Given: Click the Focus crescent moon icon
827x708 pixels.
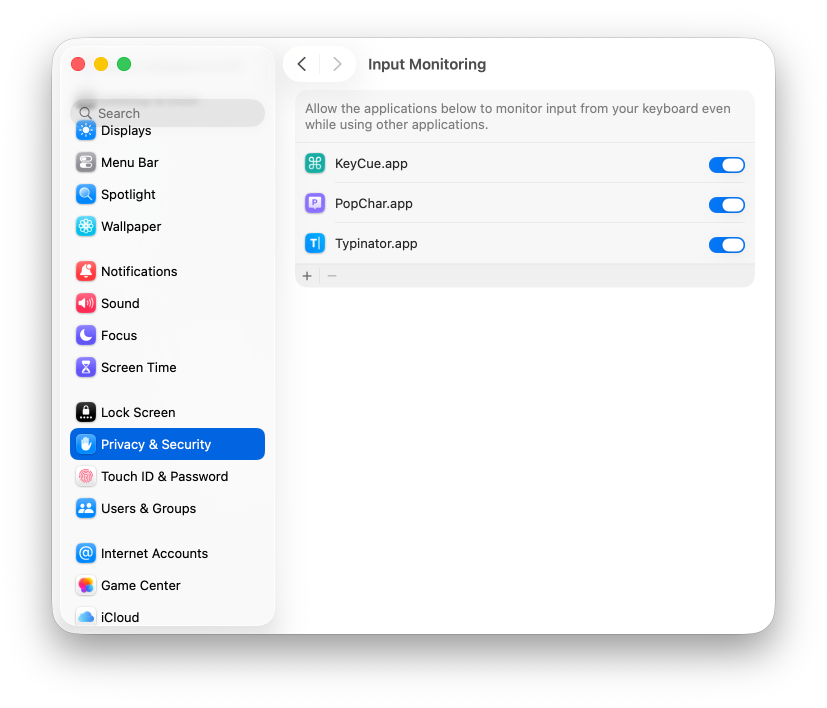Looking at the screenshot, I should 86,335.
